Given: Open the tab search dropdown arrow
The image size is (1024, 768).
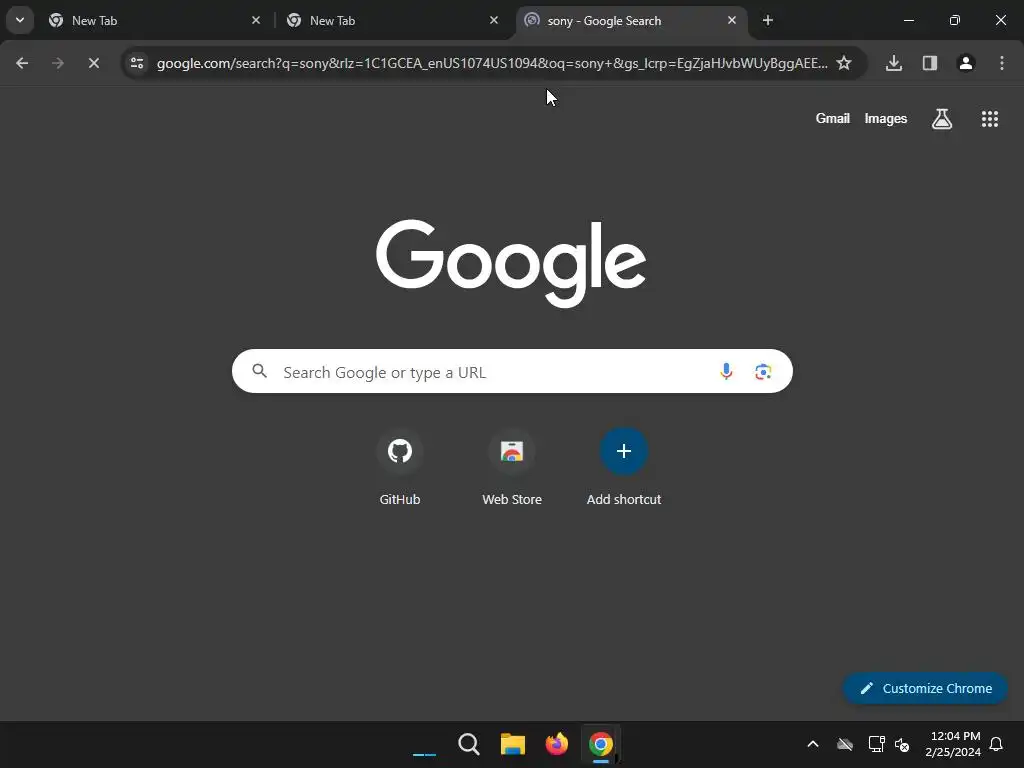Looking at the screenshot, I should tap(20, 20).
